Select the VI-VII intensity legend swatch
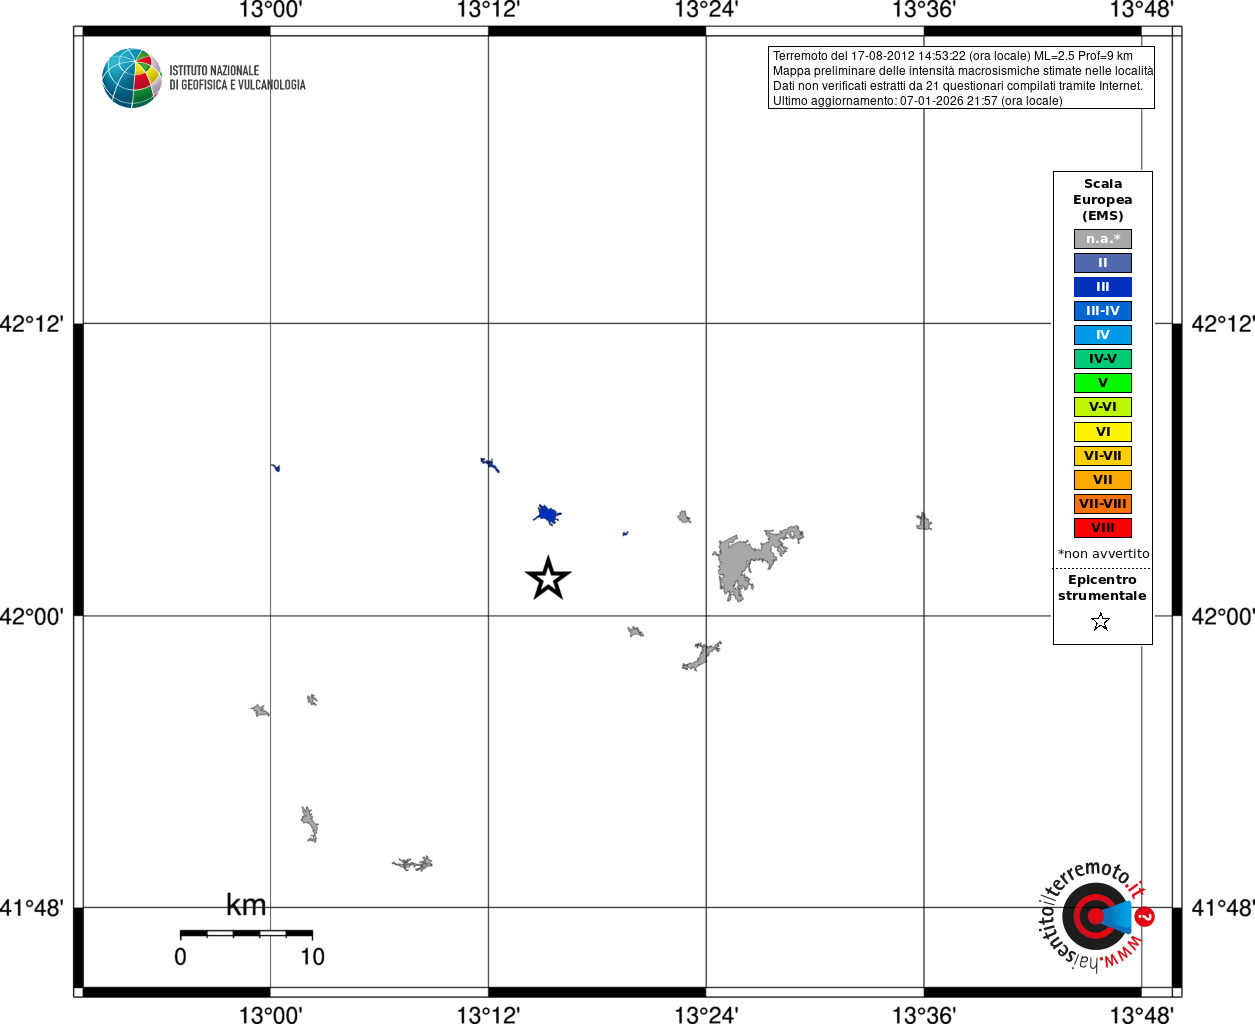 pyautogui.click(x=1103, y=456)
